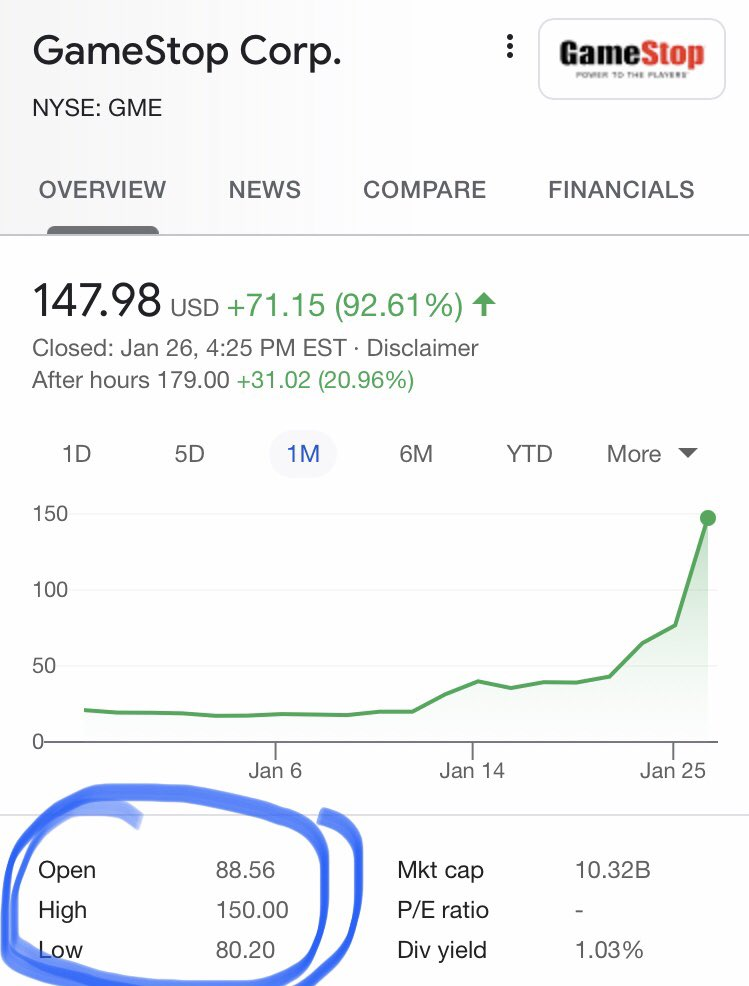Open the three-dot options menu
The height and width of the screenshot is (986, 749).
click(510, 47)
